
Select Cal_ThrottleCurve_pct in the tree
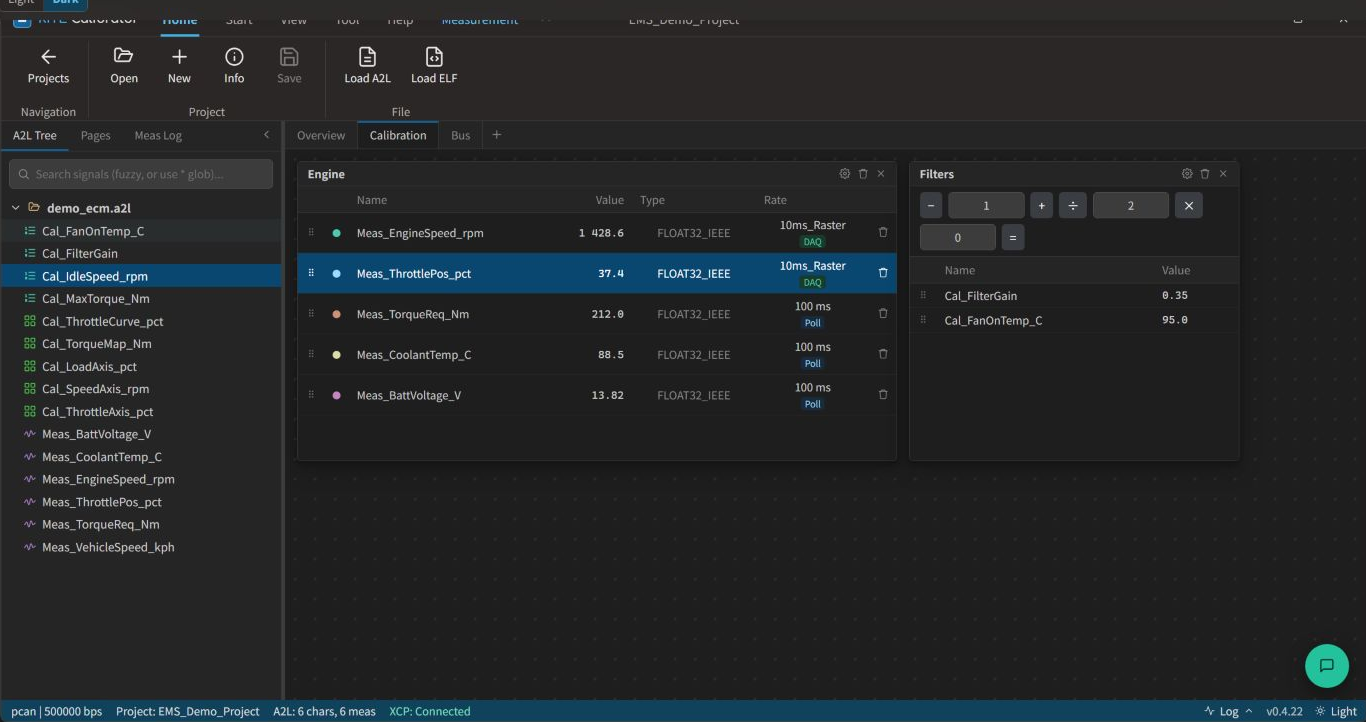coord(141,322)
